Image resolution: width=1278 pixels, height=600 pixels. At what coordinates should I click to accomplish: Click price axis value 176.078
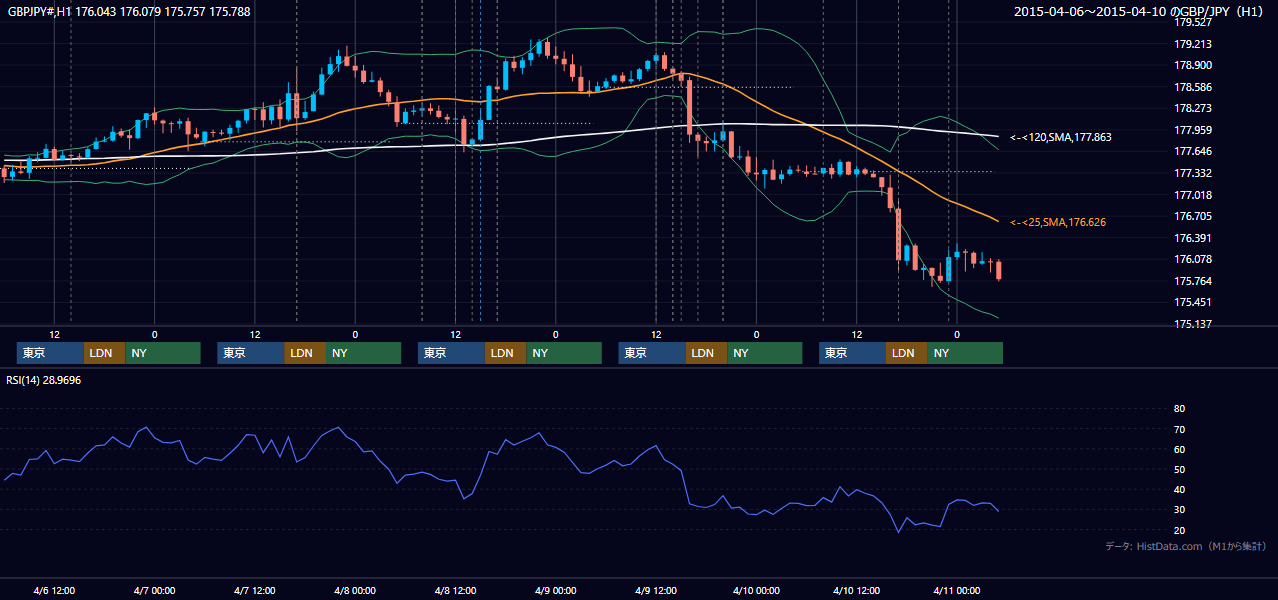pyautogui.click(x=1192, y=259)
